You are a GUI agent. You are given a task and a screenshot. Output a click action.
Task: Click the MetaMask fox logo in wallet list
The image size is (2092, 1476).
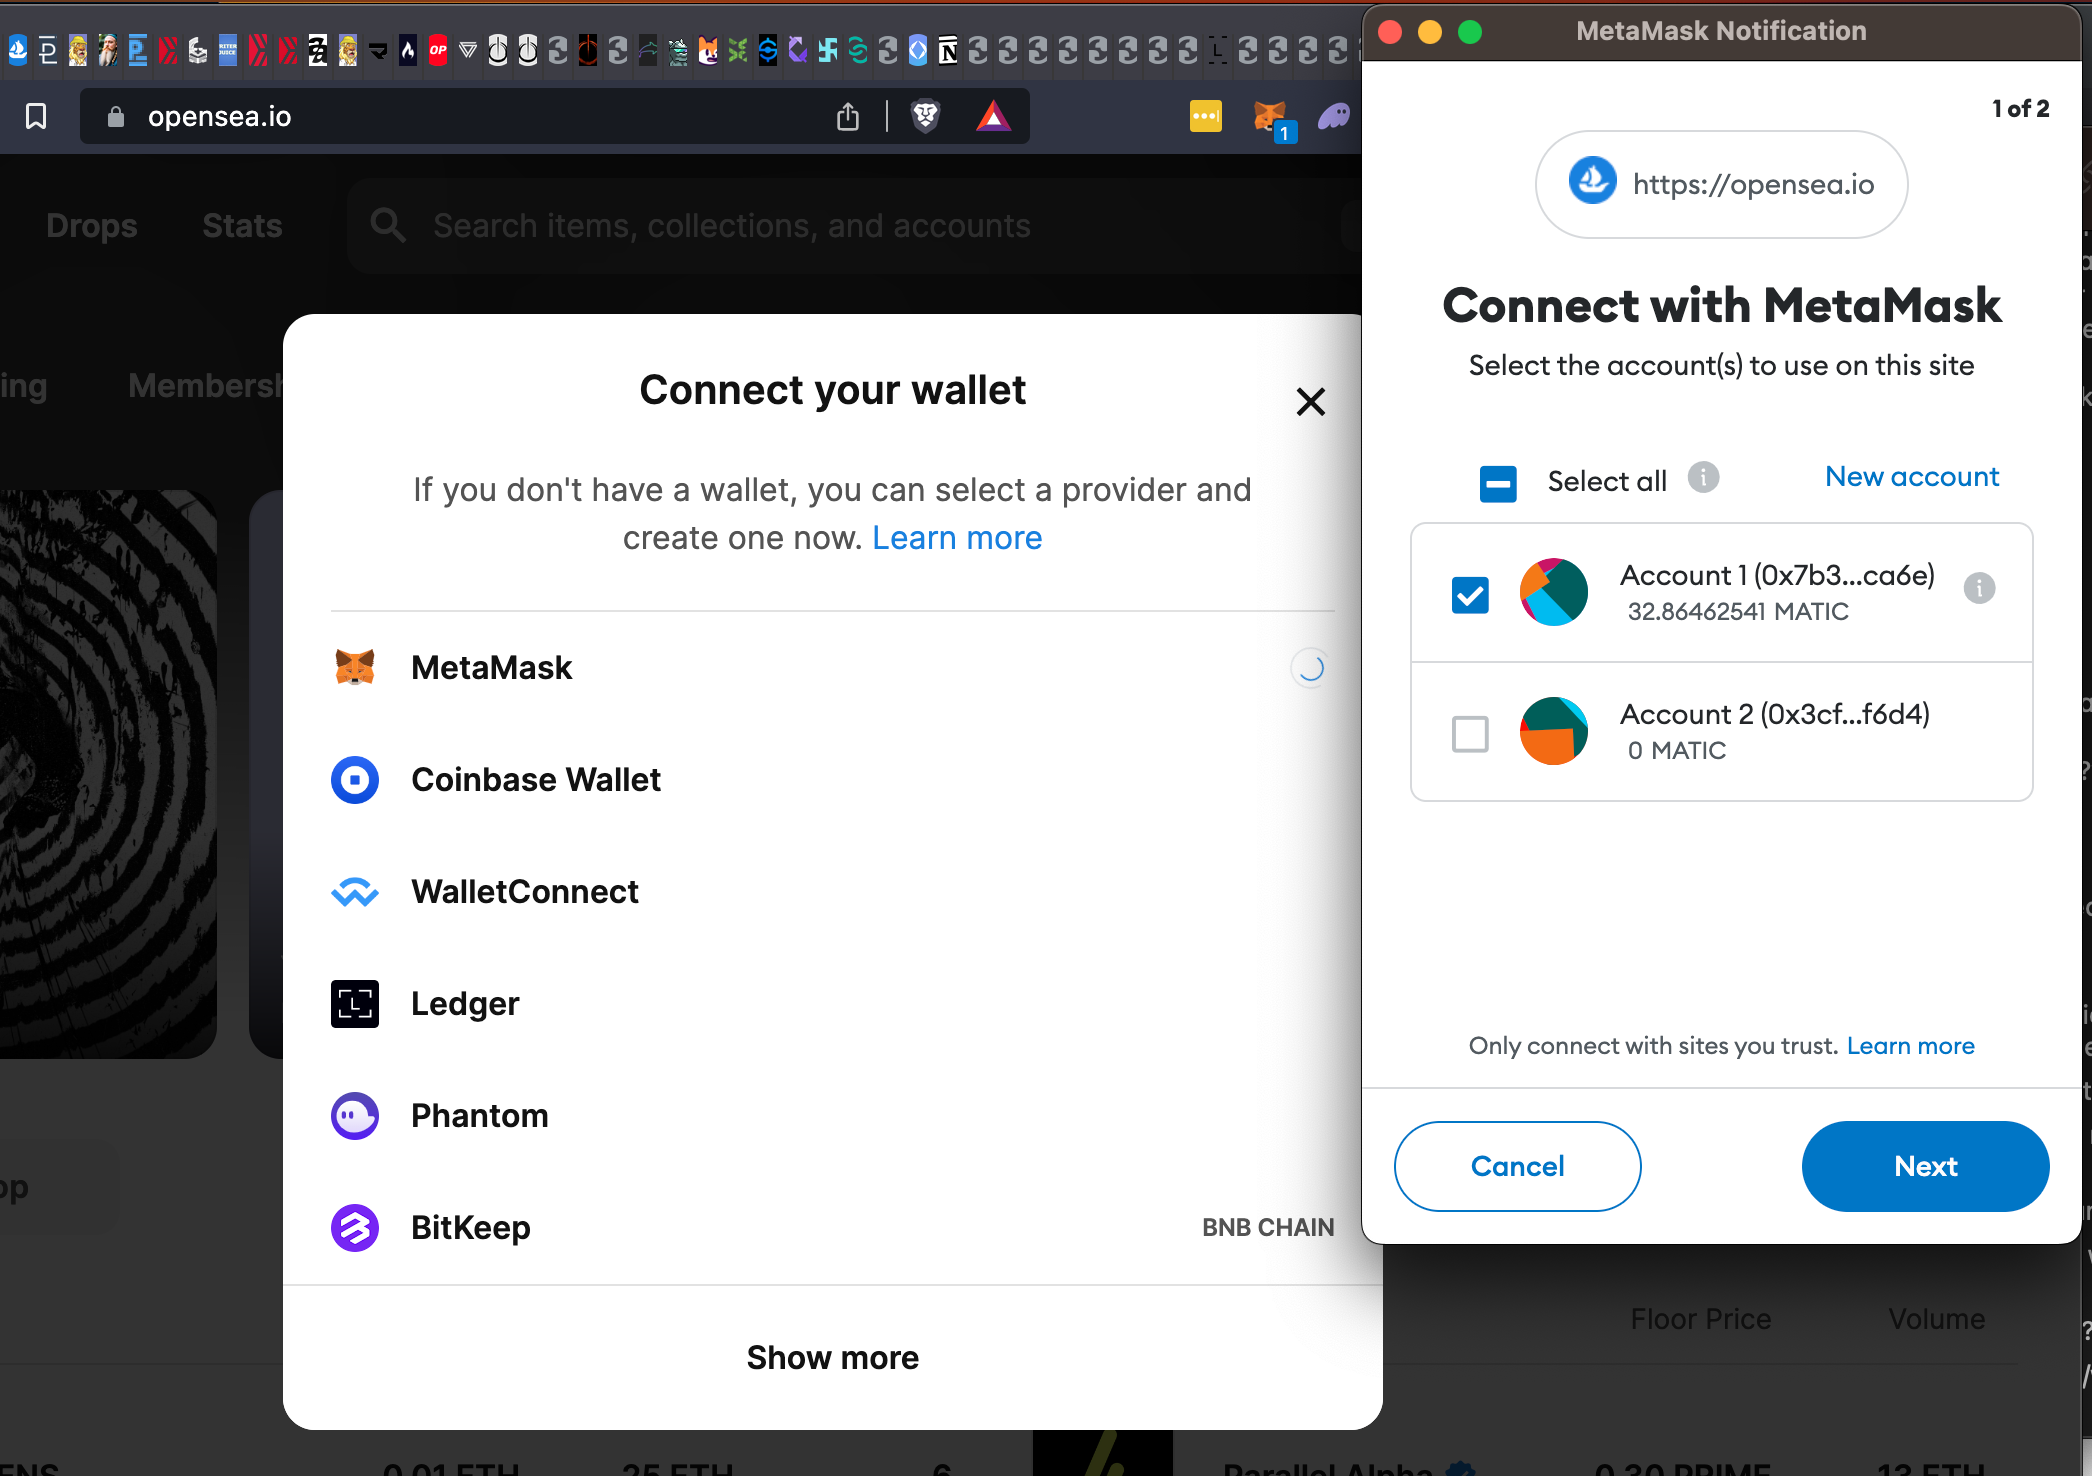(355, 667)
